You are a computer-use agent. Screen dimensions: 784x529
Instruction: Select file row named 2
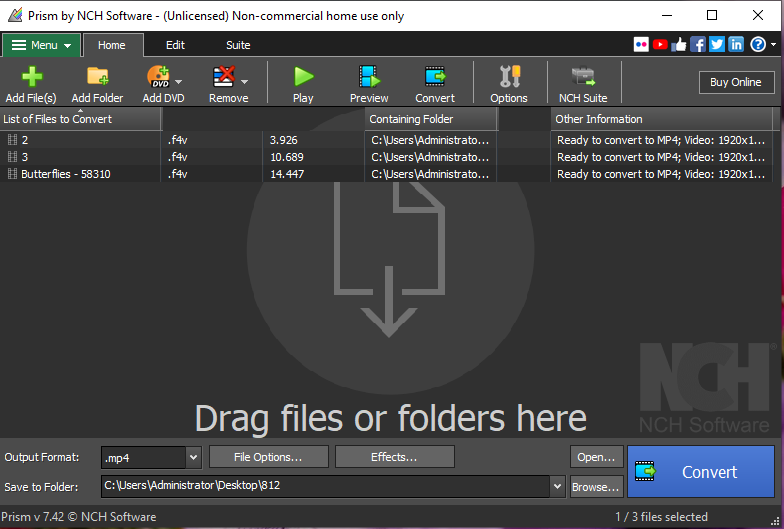[x=390, y=140]
